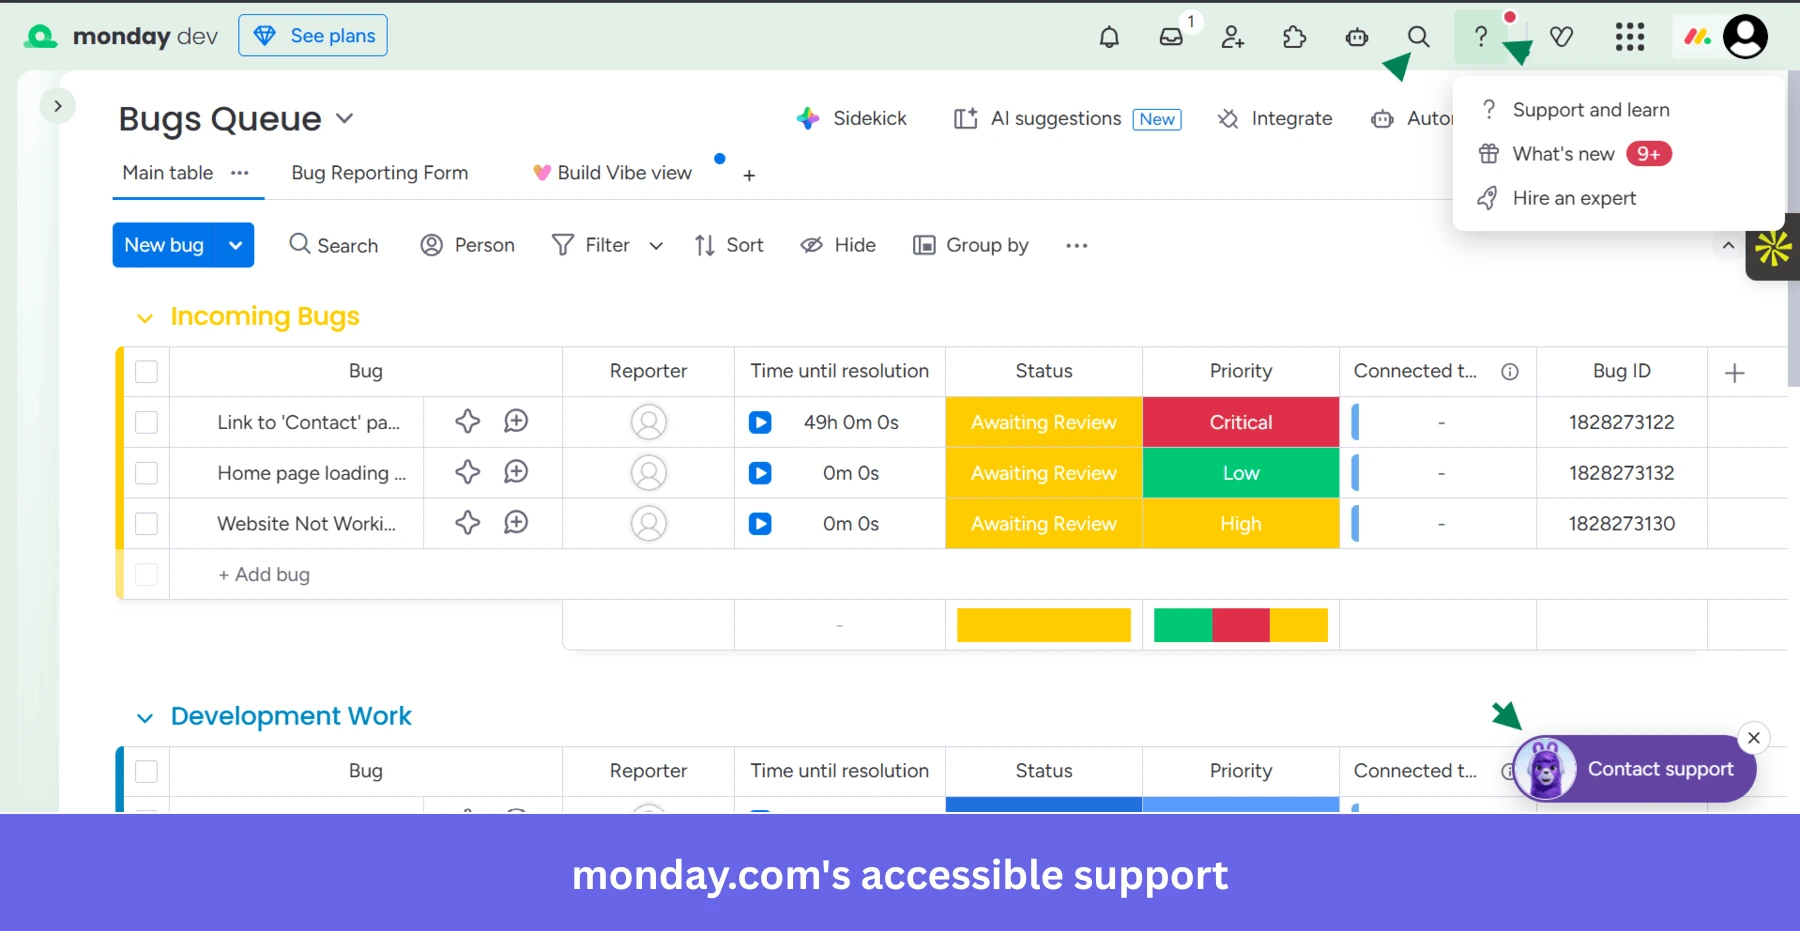Click reporter avatar for Link to 'Contact' row

pos(649,422)
